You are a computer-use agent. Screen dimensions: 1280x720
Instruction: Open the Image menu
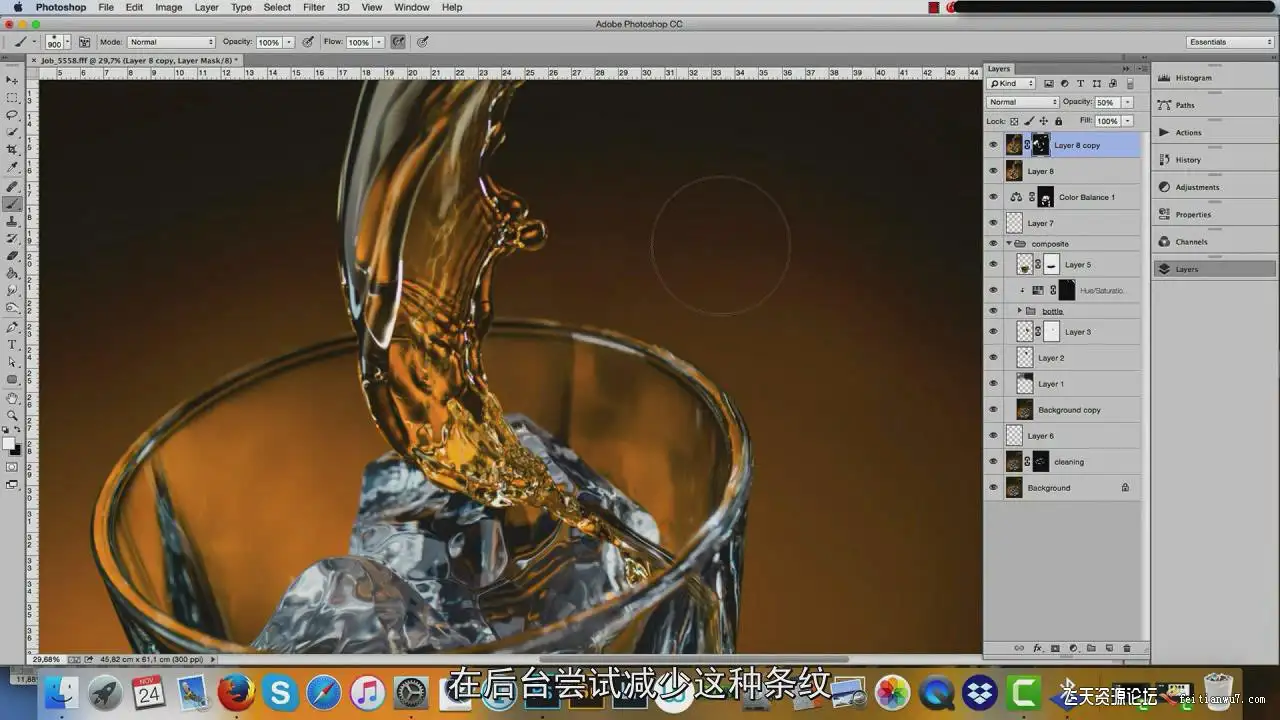click(168, 7)
